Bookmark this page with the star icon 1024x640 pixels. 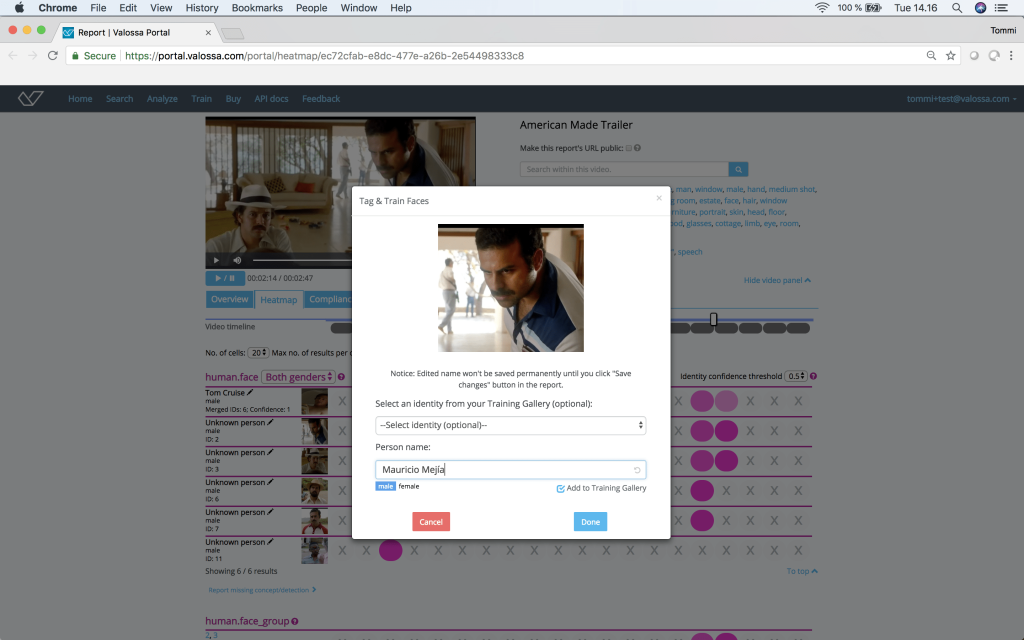[951, 56]
